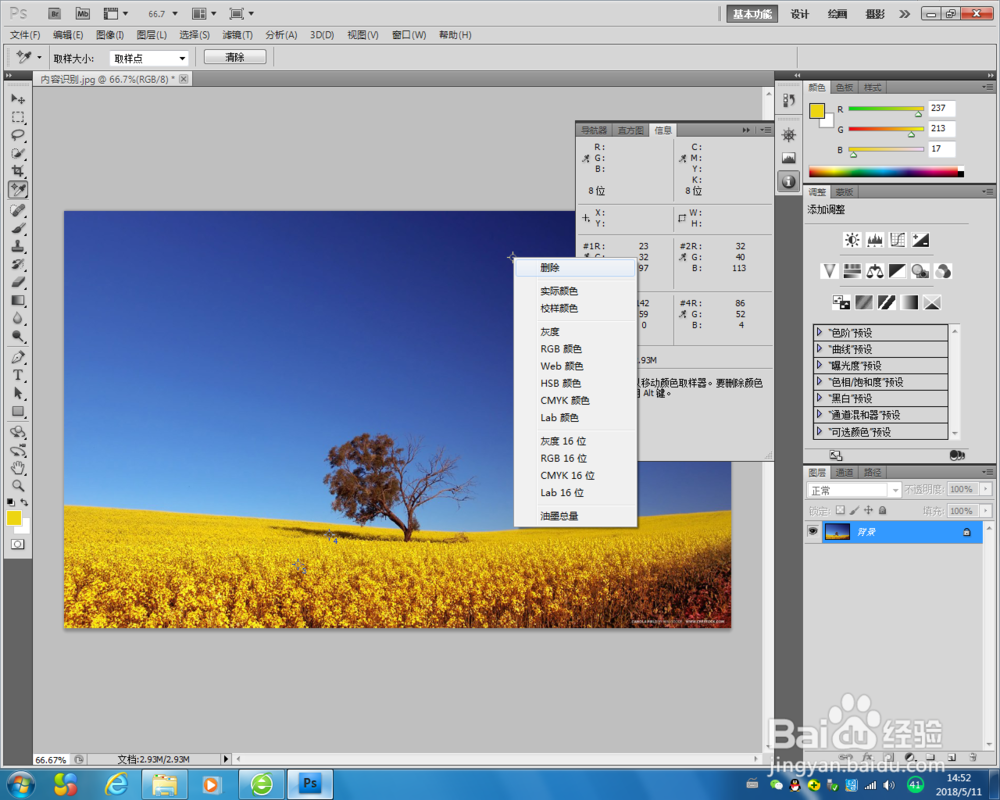Swap foreground and background colors

24,503
